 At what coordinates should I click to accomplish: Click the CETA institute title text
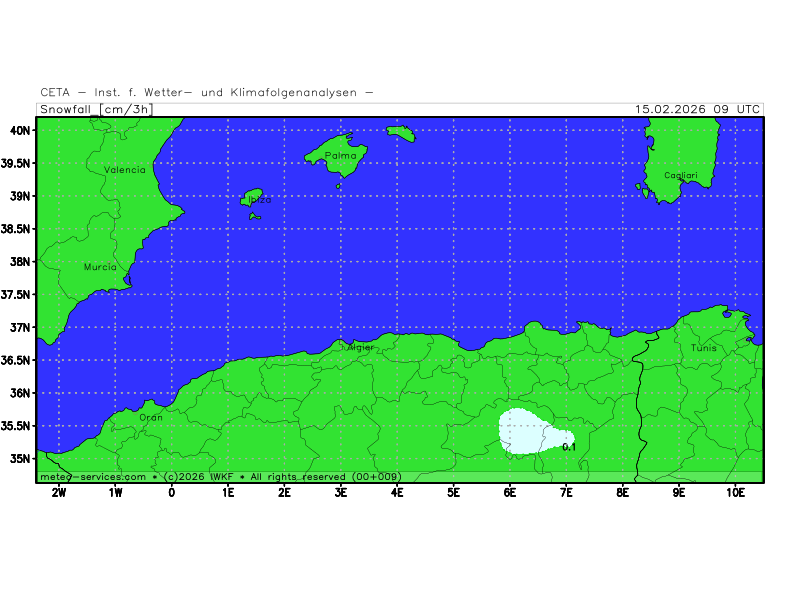click(x=207, y=92)
